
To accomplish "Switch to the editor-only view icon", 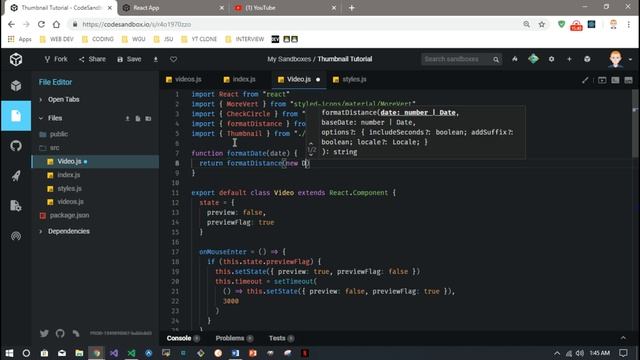I will tap(615, 80).
